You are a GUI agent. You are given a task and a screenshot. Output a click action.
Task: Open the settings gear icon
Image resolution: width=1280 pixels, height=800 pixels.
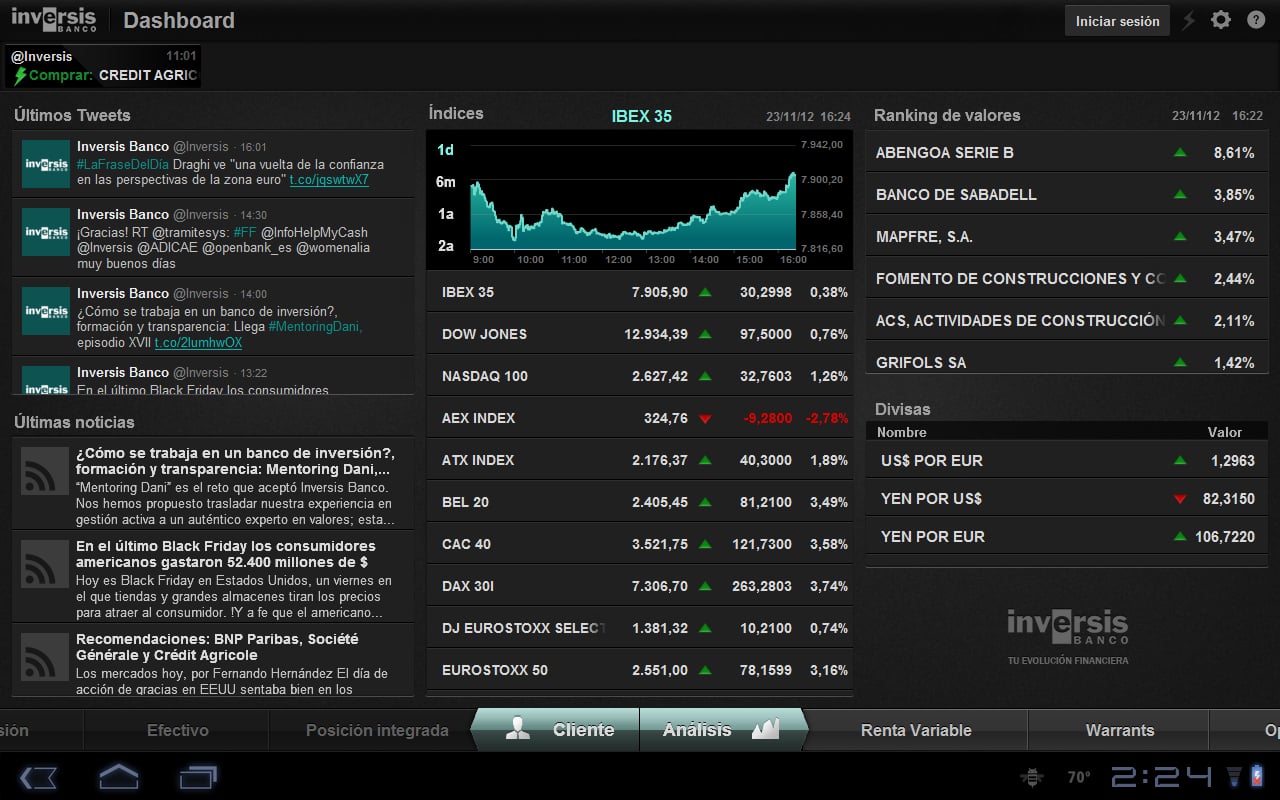pyautogui.click(x=1221, y=20)
